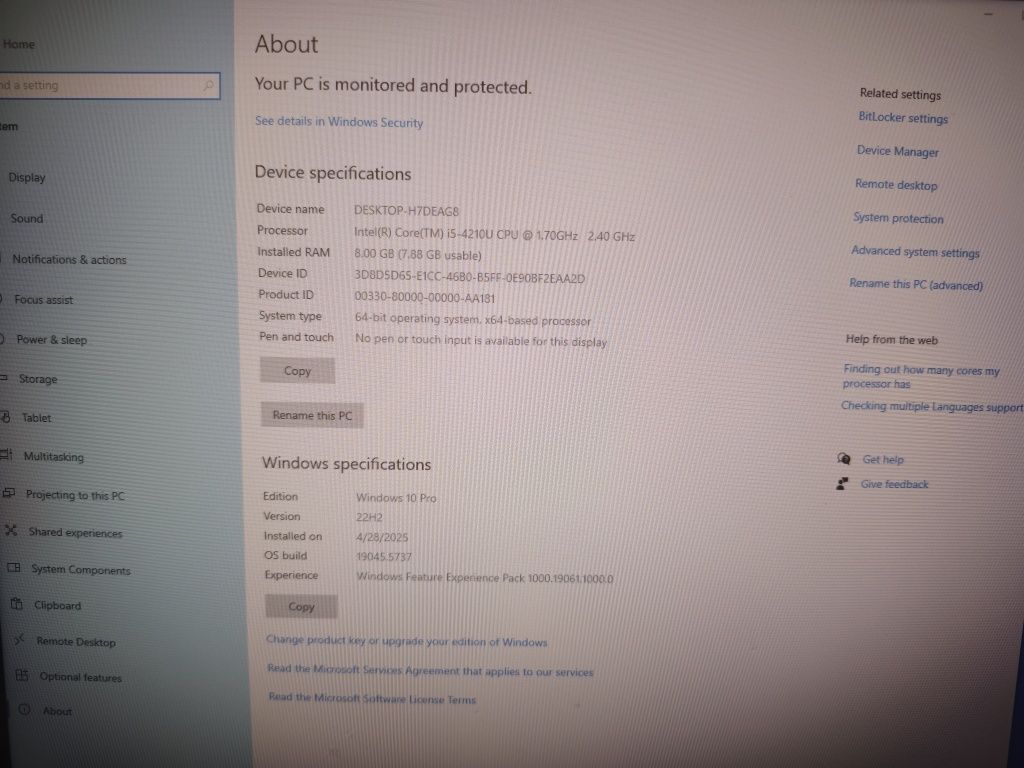Open Change product key or upgrade edition link
This screenshot has width=1024, height=768.
click(406, 641)
